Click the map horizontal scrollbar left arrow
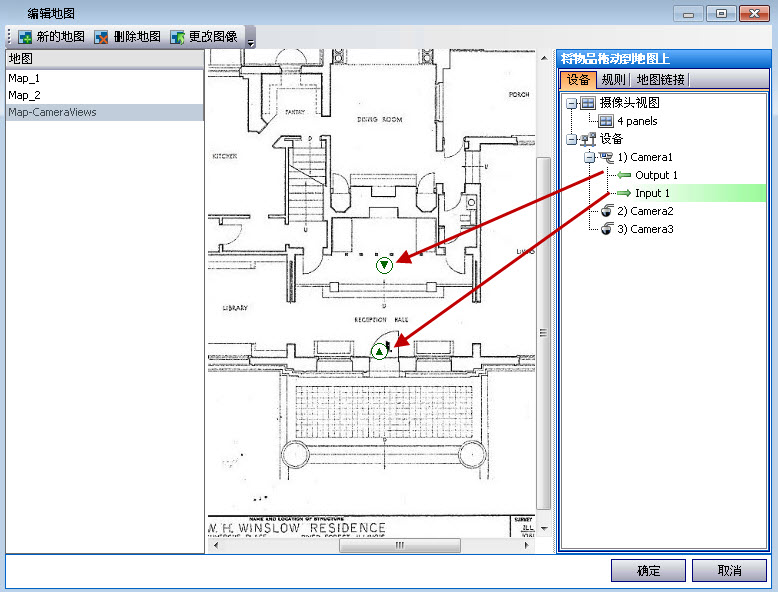 coord(216,545)
